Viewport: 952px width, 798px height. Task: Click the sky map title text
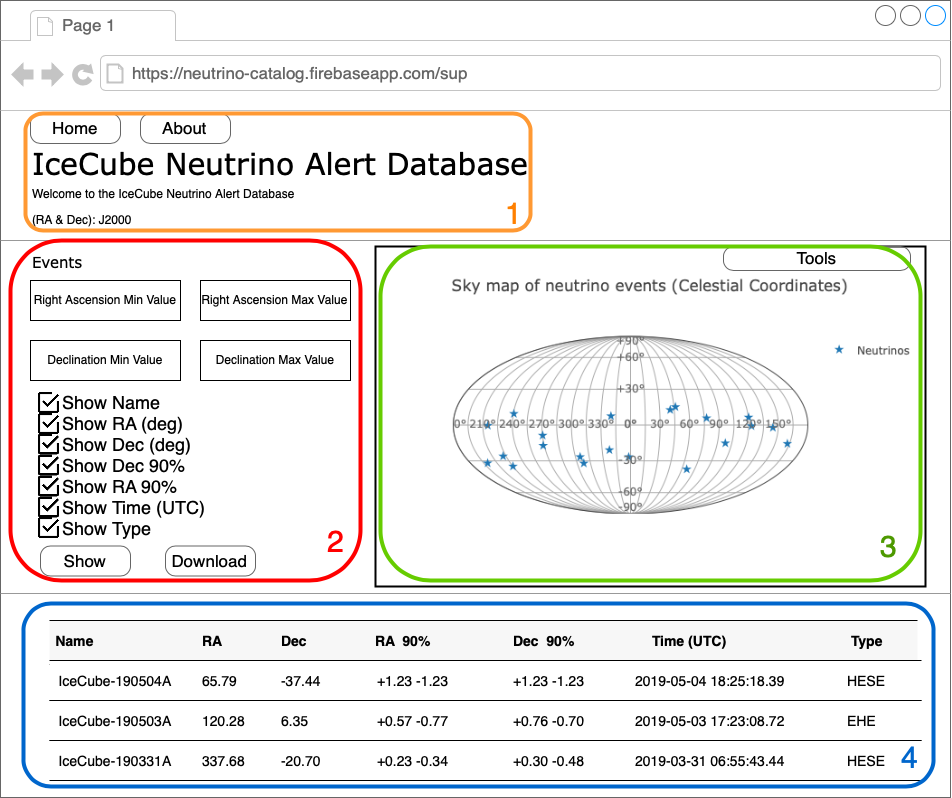click(649, 286)
